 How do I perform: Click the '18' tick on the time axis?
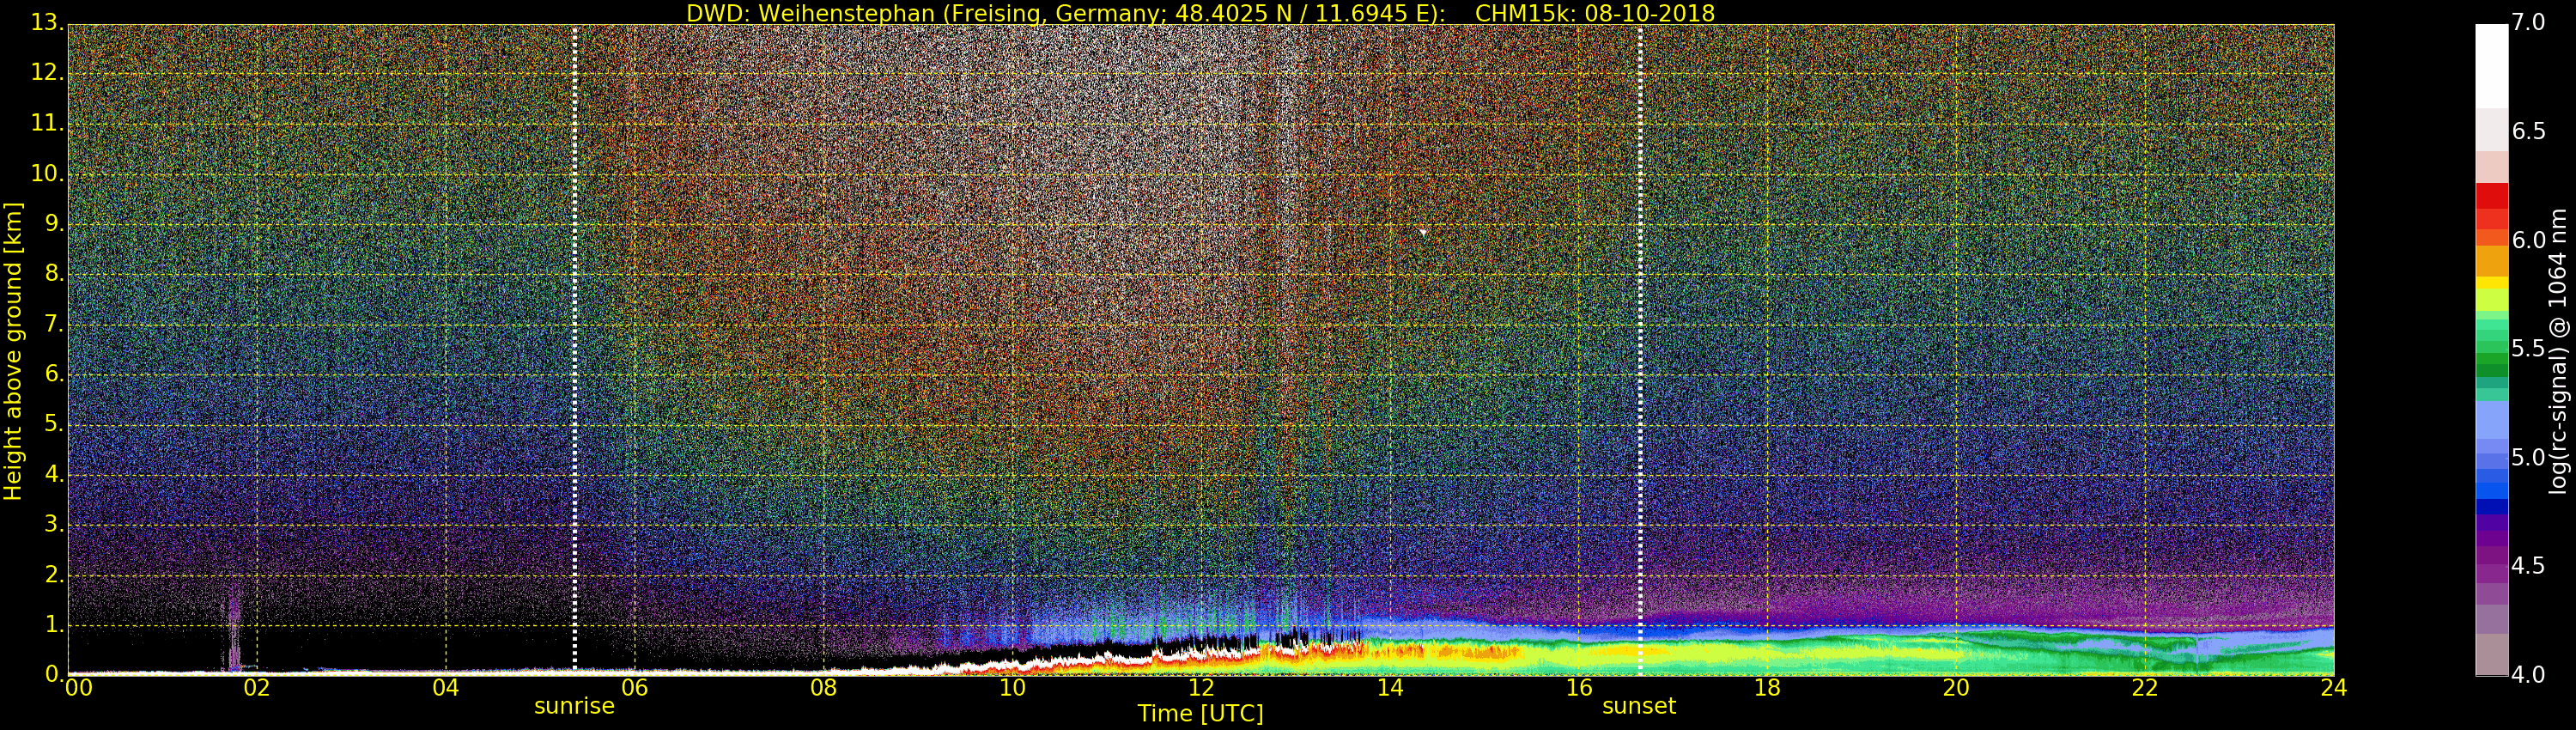pos(1768,688)
